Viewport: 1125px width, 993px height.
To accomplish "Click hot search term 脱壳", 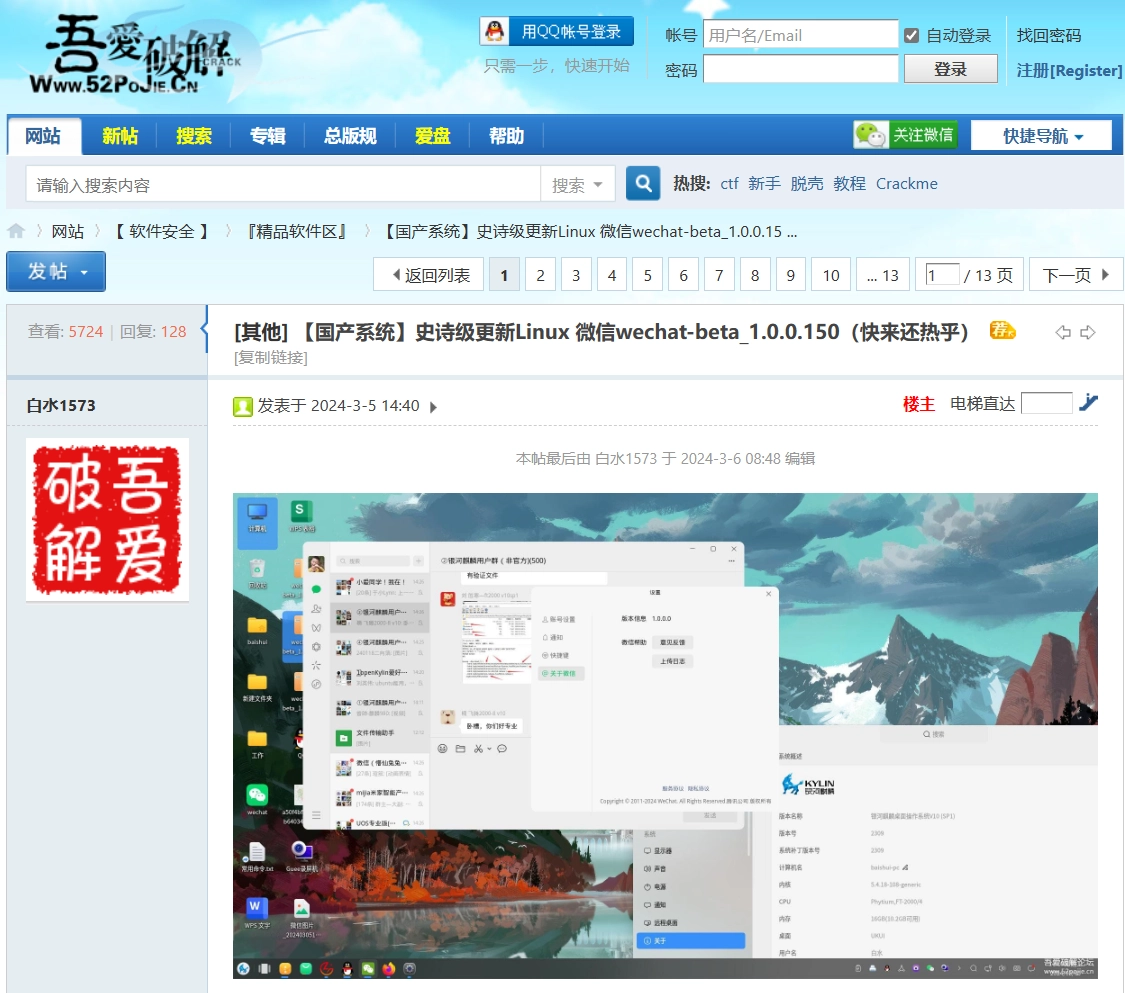I will [x=806, y=184].
